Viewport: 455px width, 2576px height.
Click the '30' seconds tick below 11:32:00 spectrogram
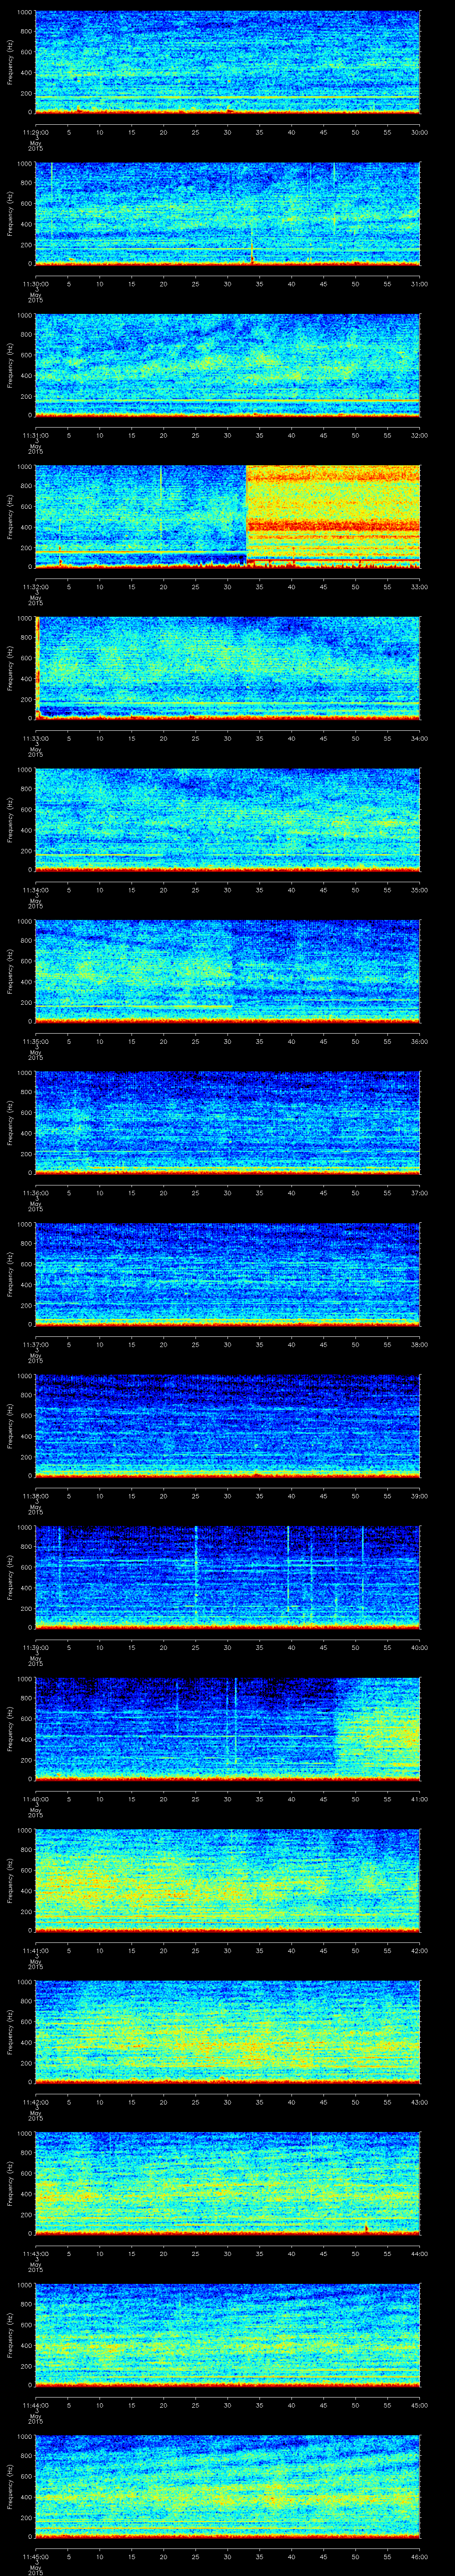[228, 586]
